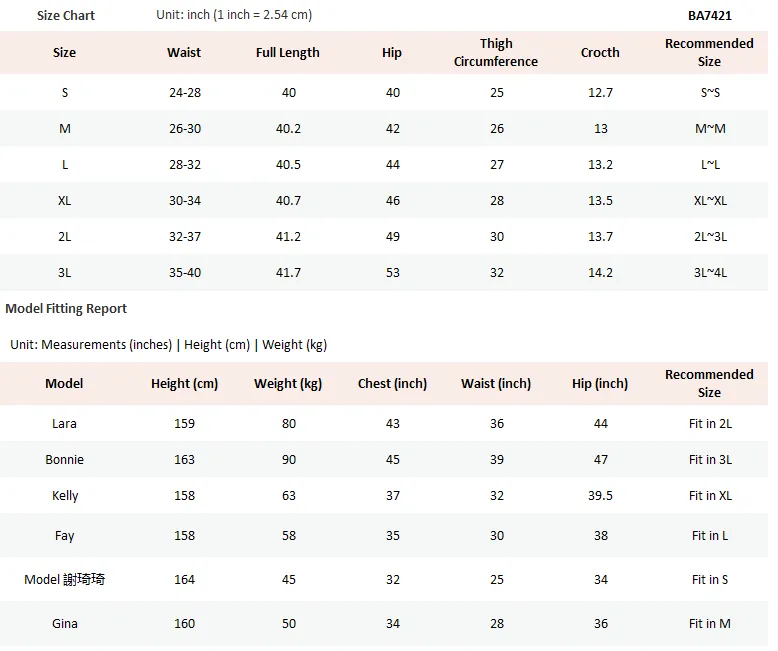The image size is (778, 651).
Task: Click Fay's hip value 38
Action: click(601, 536)
